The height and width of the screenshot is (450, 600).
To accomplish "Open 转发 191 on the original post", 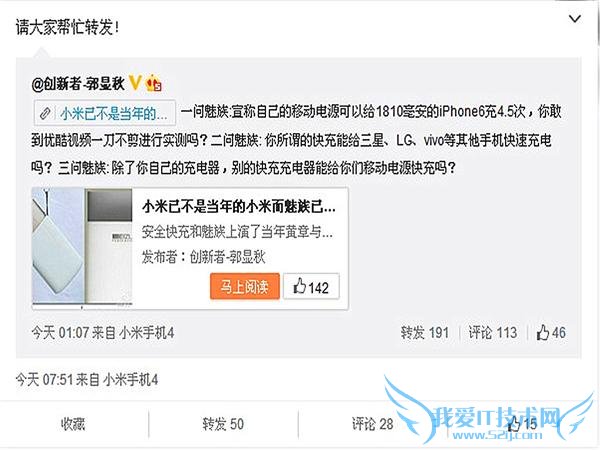I will click(x=425, y=333).
